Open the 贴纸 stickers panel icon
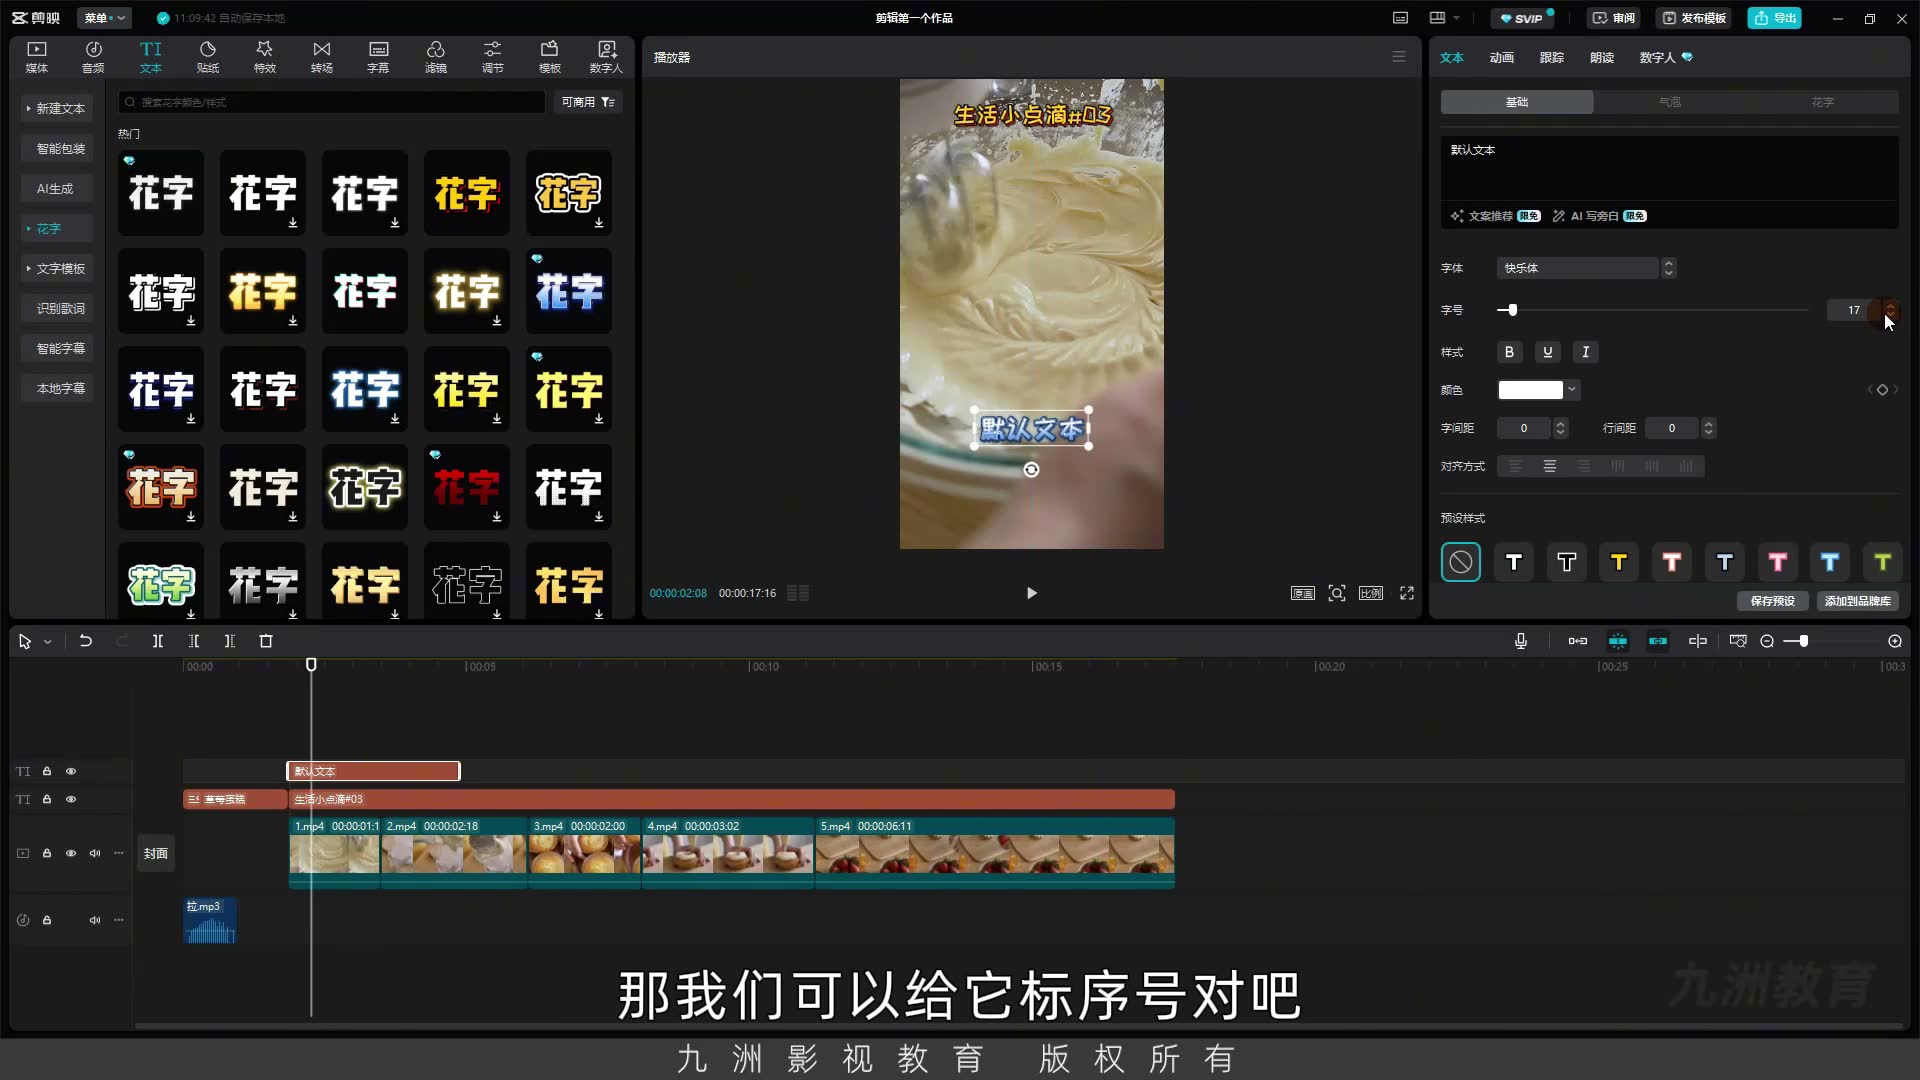 tap(208, 57)
